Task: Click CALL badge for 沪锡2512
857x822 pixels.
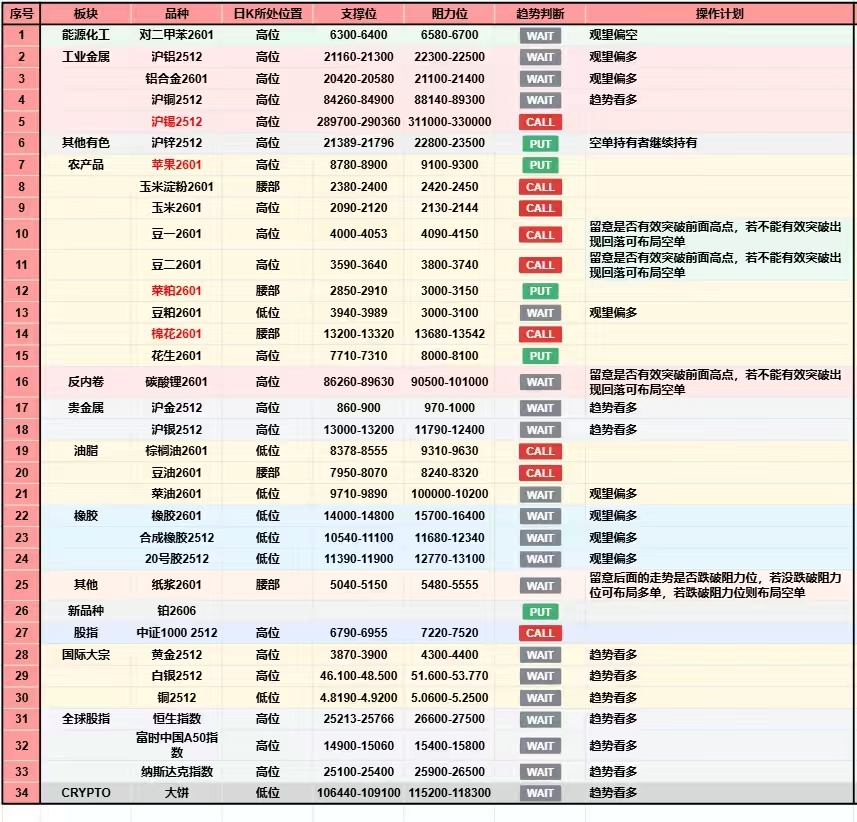Action: [540, 122]
